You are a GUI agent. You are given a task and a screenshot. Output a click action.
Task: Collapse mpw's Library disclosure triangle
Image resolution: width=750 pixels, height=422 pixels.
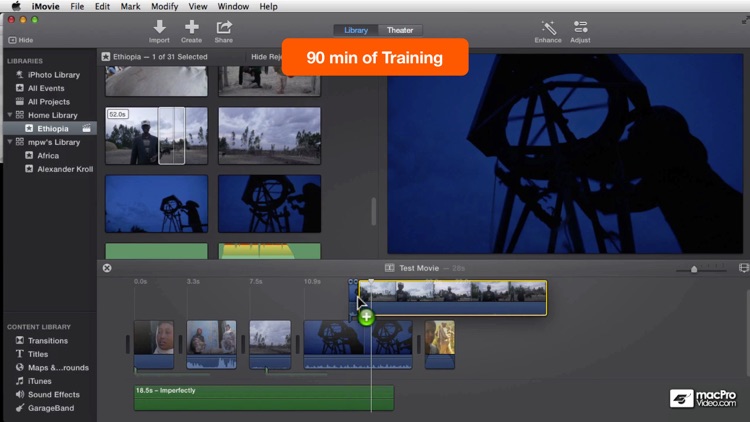[x=10, y=142]
